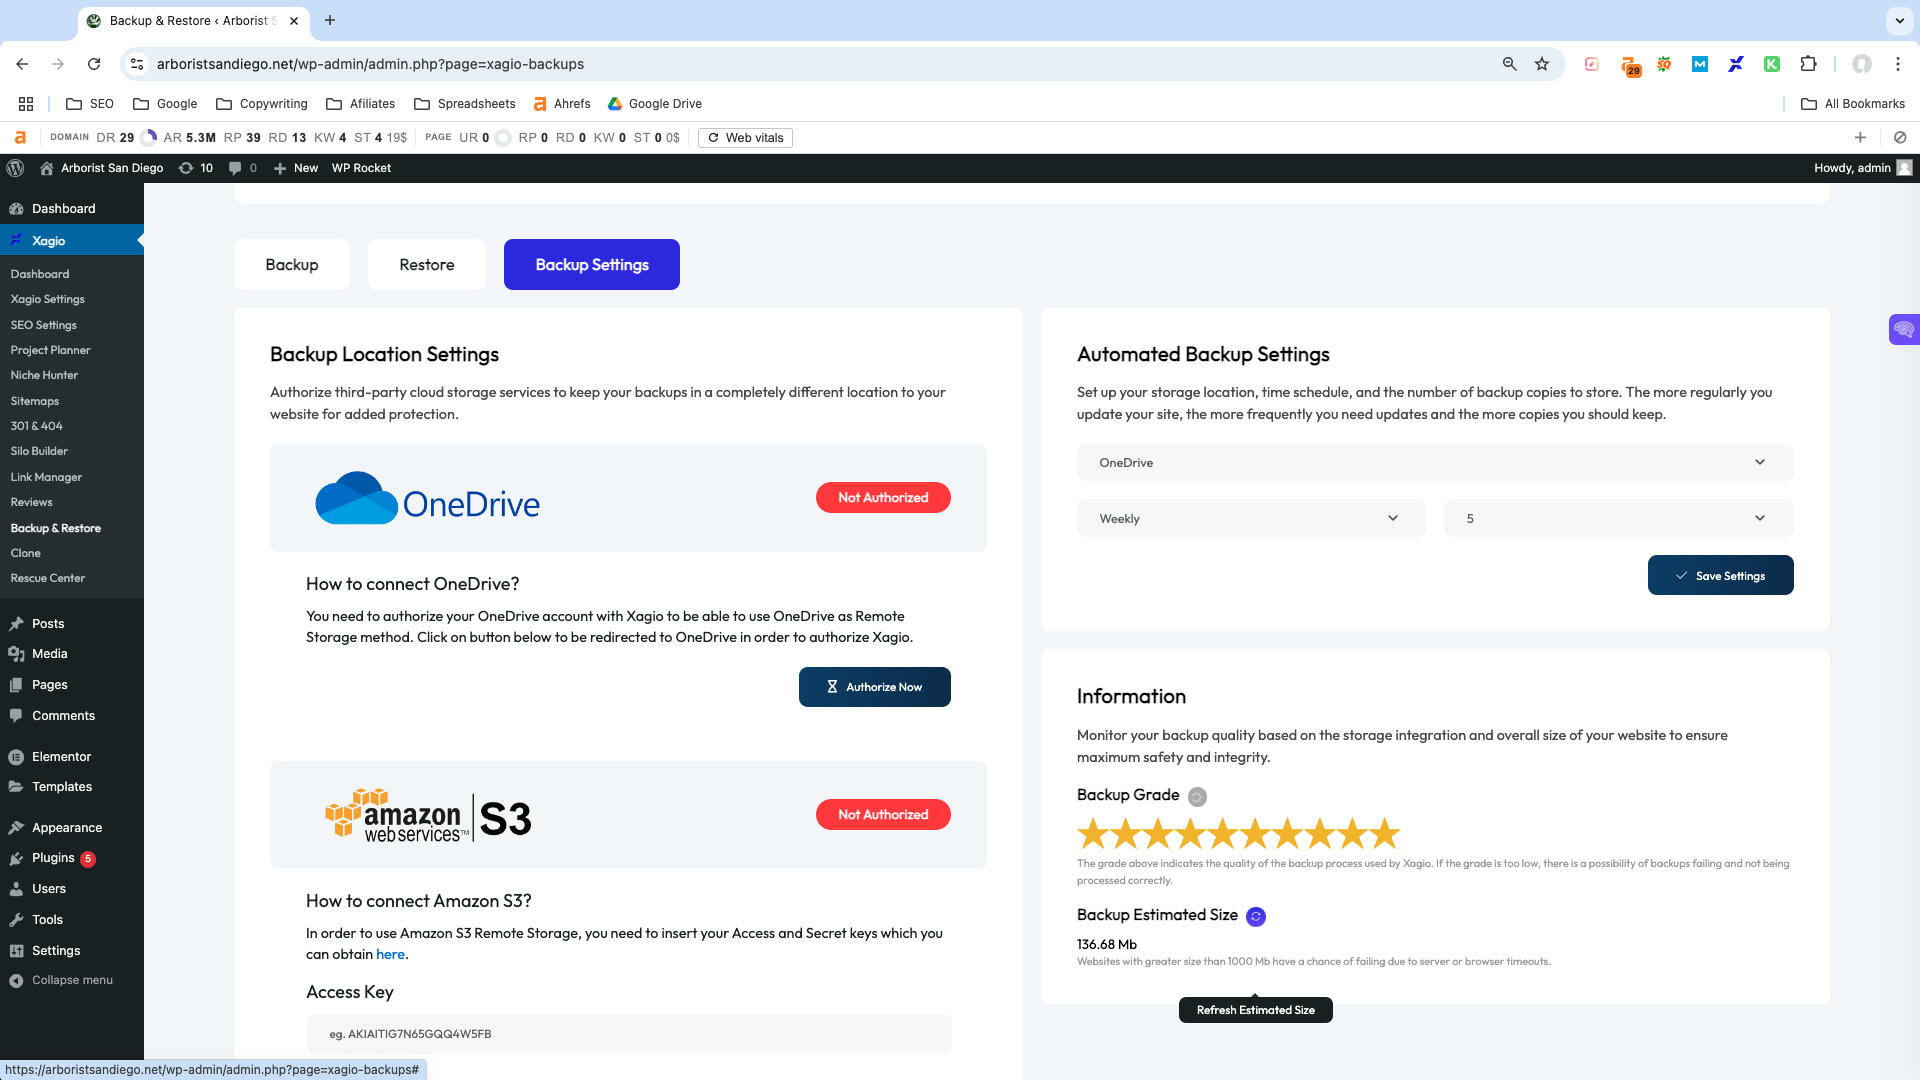The height and width of the screenshot is (1080, 1920).
Task: Focus the Amazon S3 Access Key field
Action: (629, 1034)
